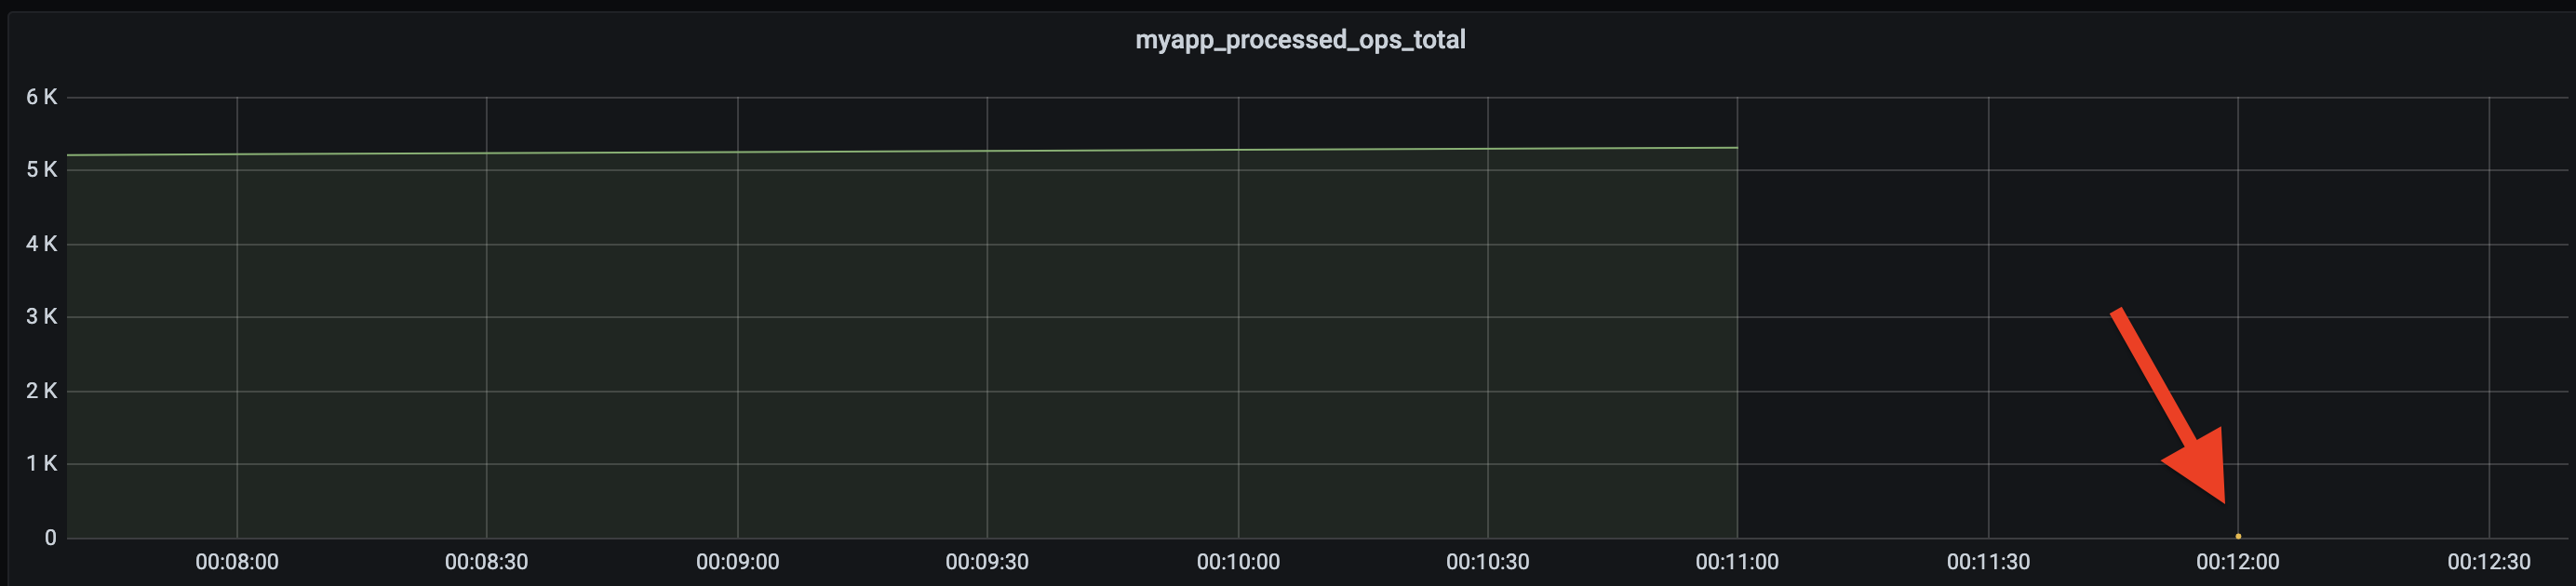Click the 00:08:00 time axis label
The width and height of the screenshot is (2576, 586).
(237, 562)
